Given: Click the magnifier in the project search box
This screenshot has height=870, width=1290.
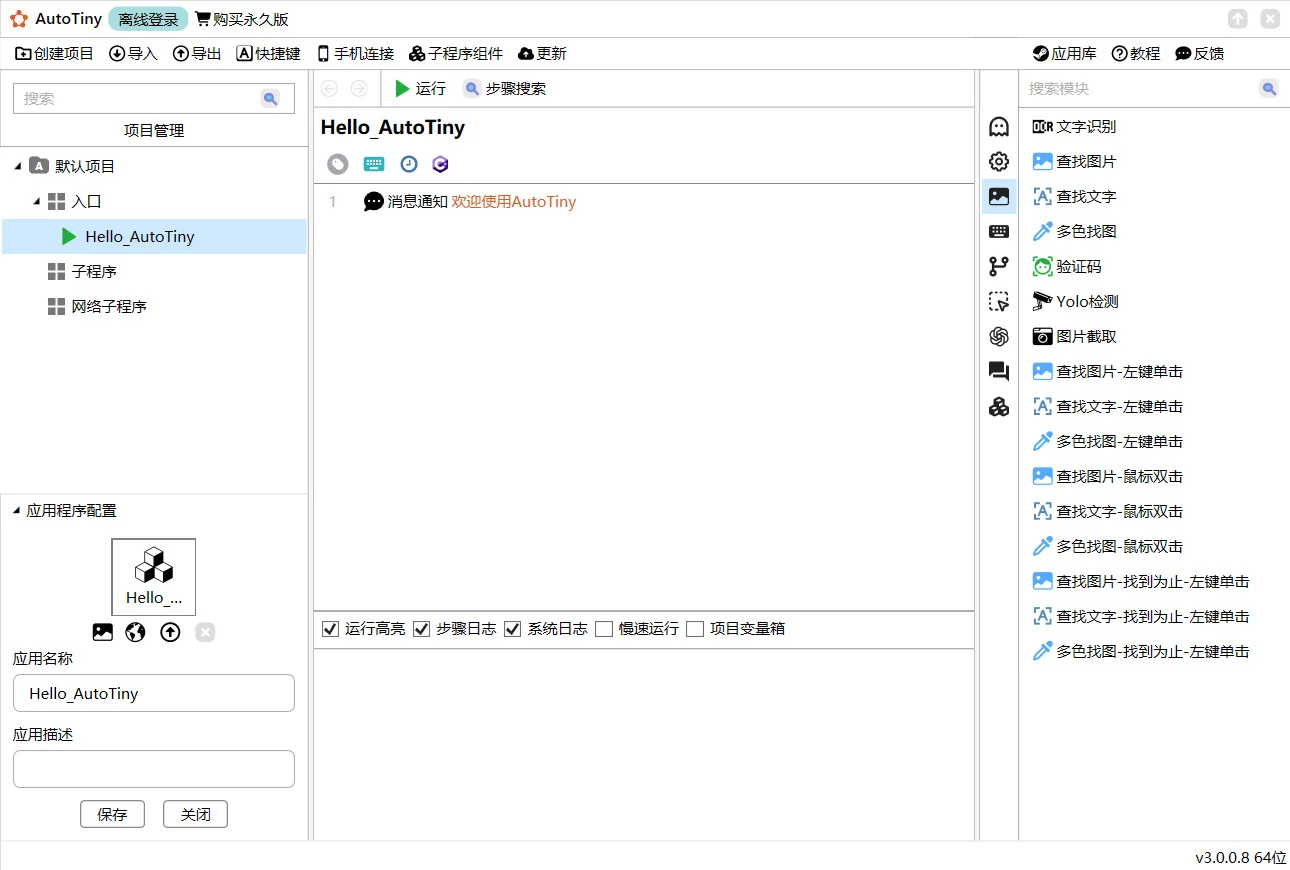Looking at the screenshot, I should (x=268, y=98).
